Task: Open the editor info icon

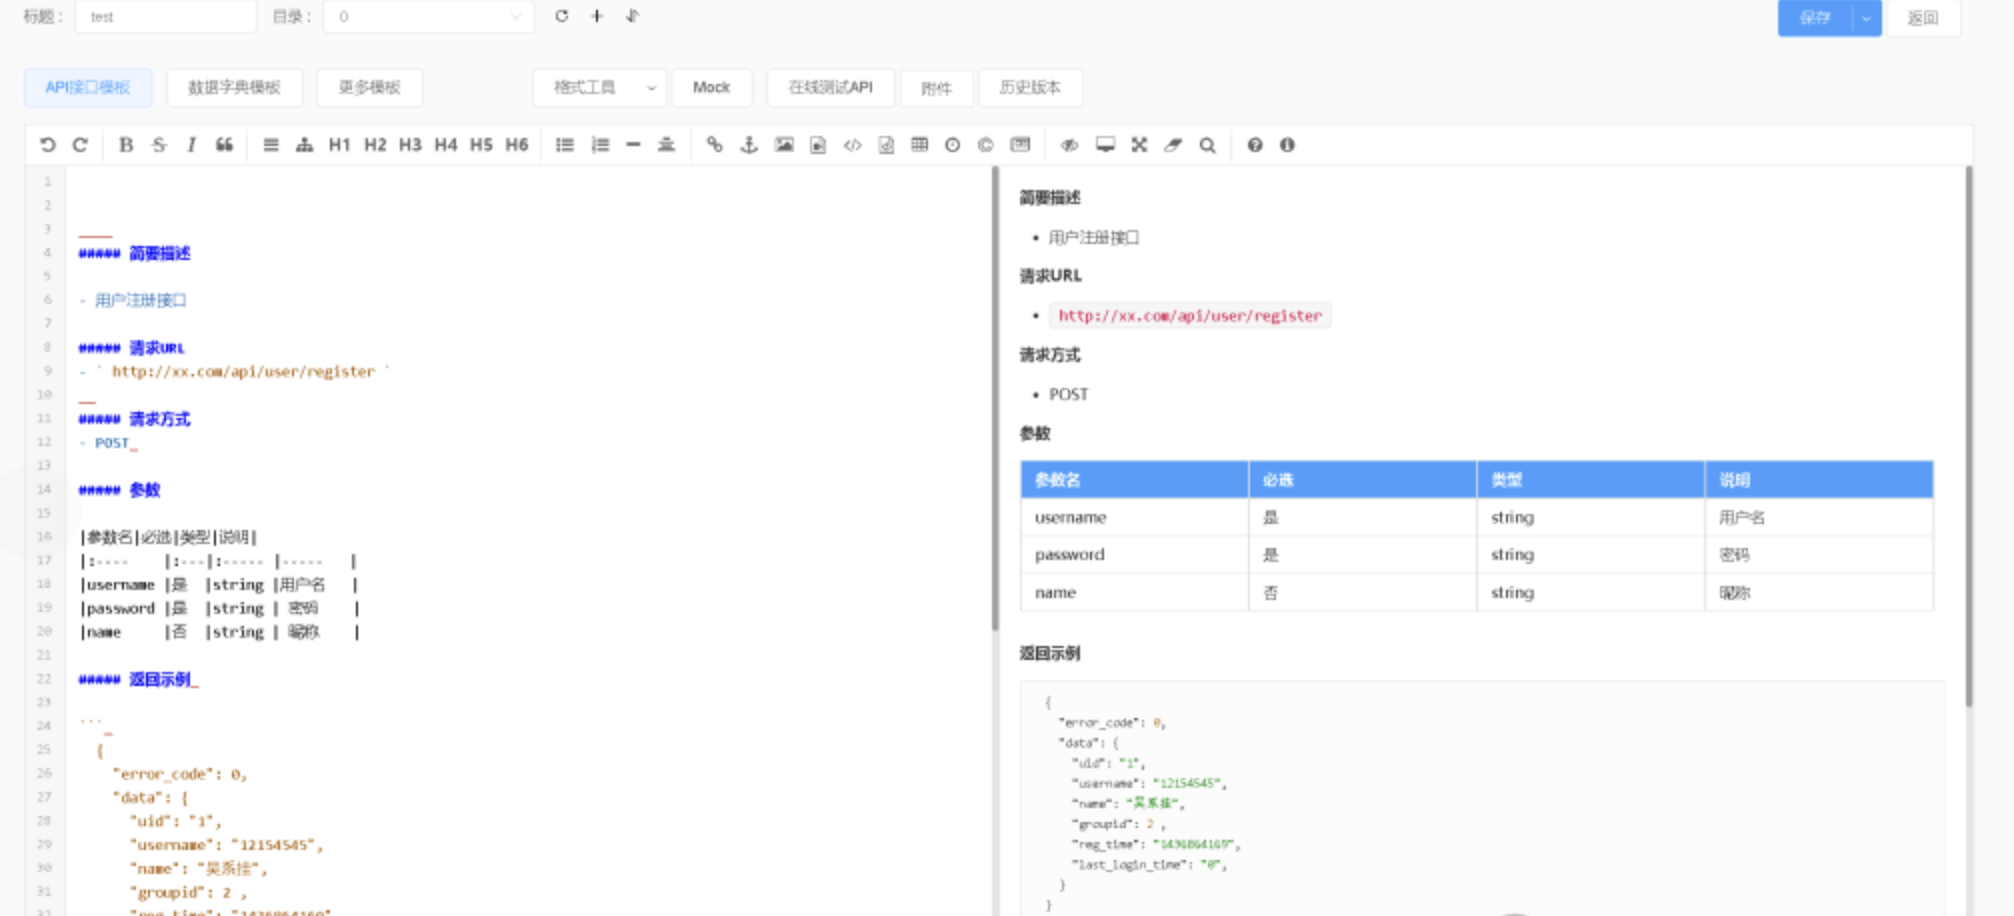Action: click(1287, 145)
